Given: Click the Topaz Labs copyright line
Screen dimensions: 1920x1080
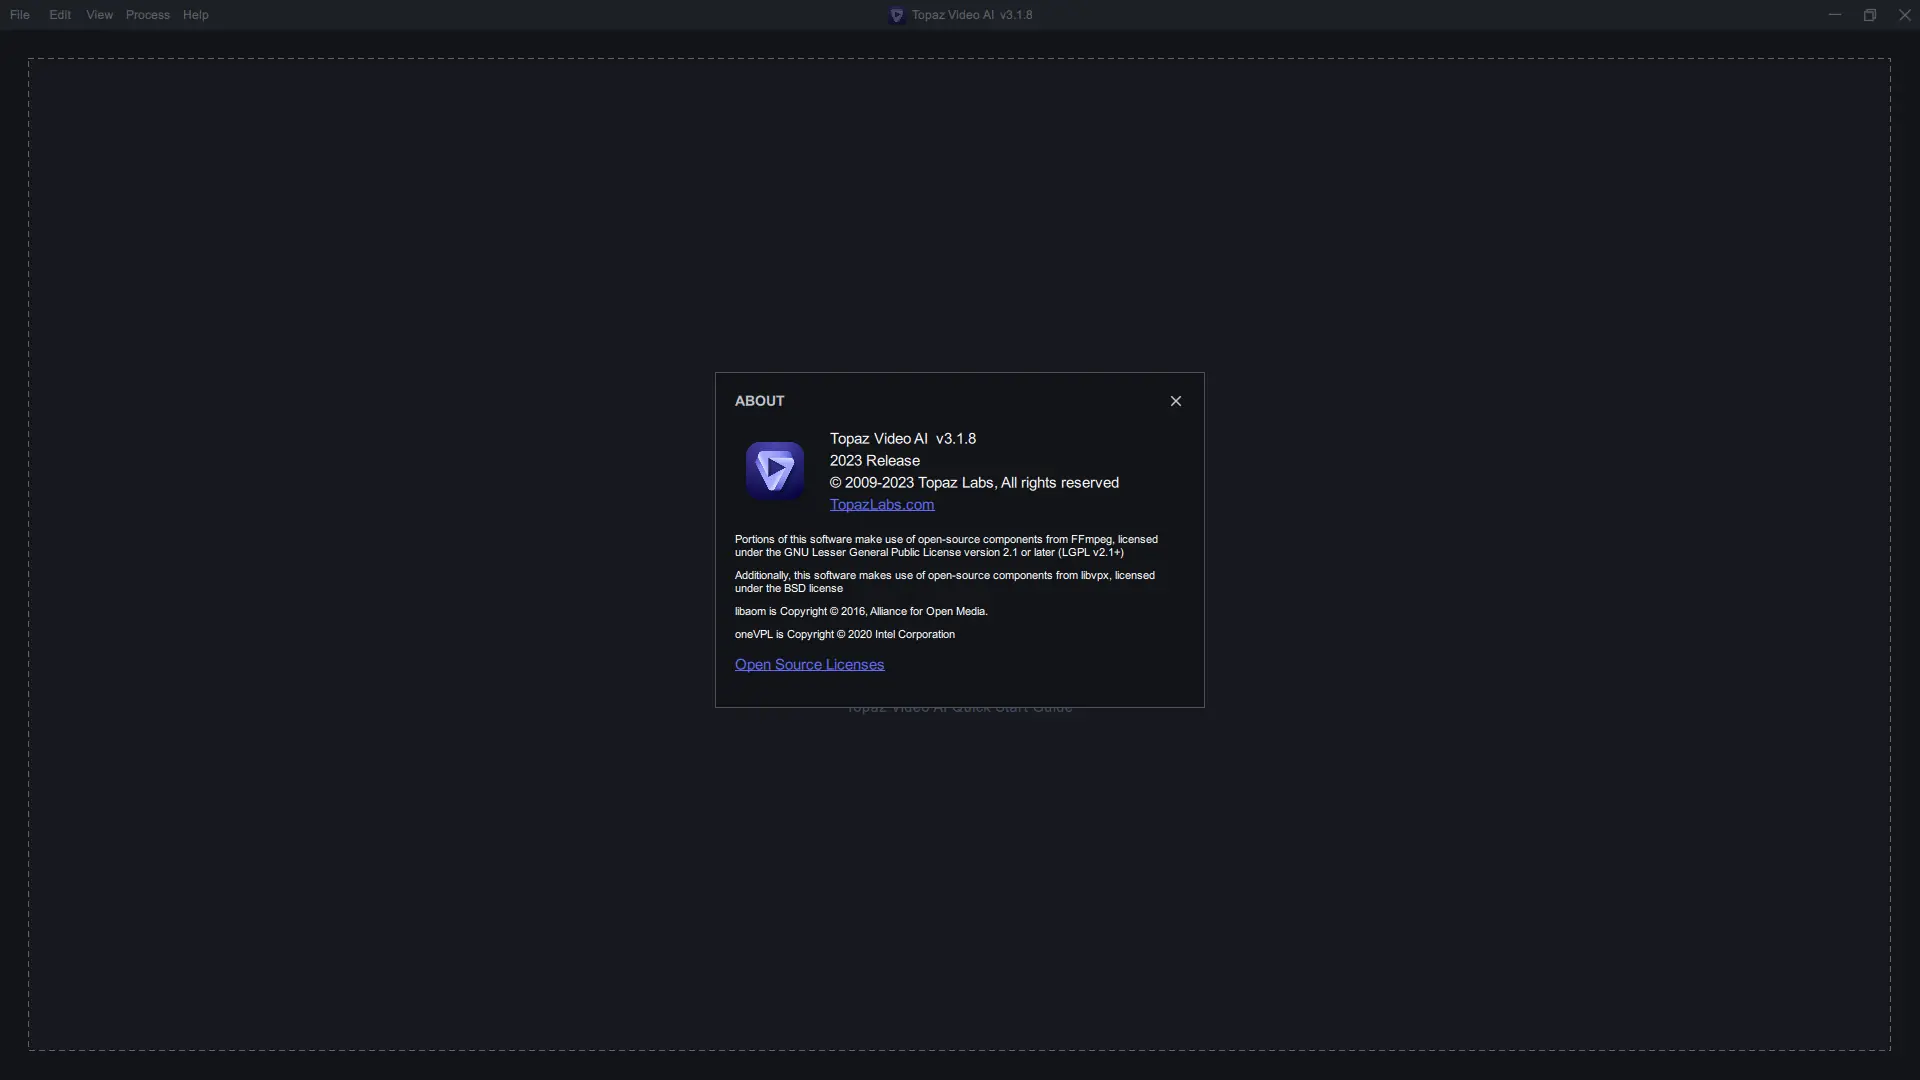Looking at the screenshot, I should pyautogui.click(x=974, y=483).
